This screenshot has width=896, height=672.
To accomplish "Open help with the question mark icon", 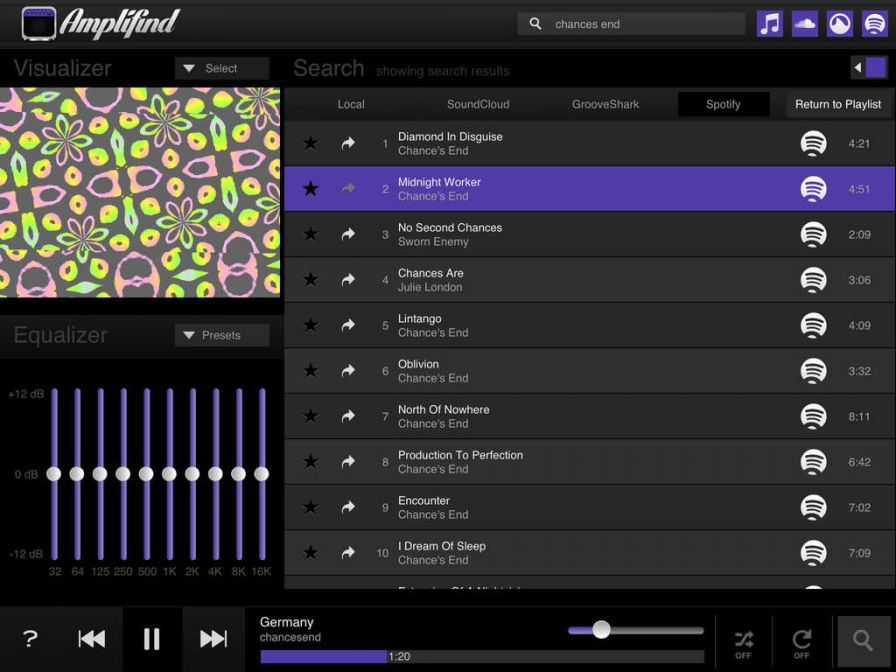I will point(30,639).
